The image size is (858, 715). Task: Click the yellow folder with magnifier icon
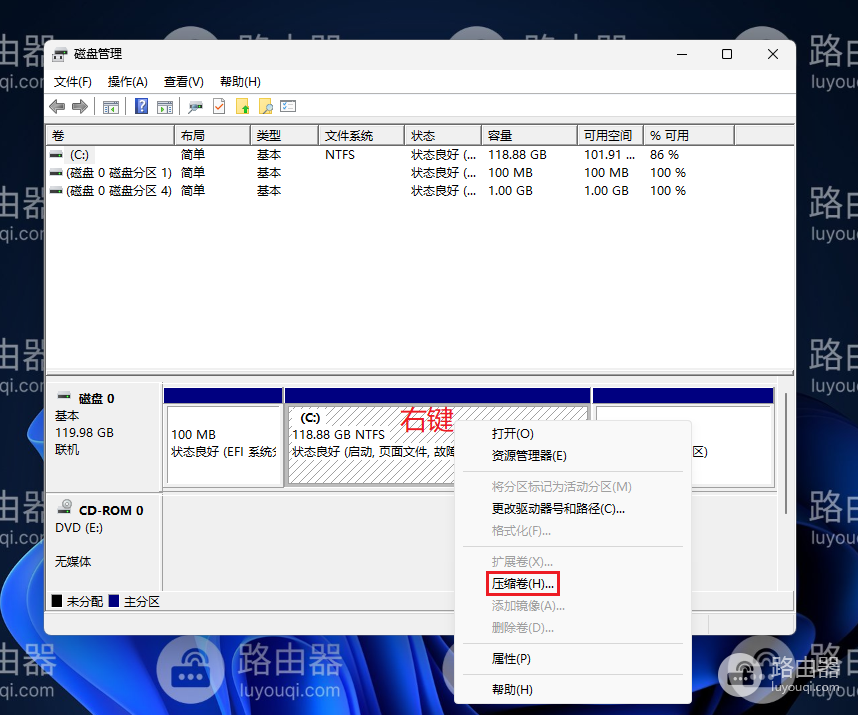265,106
